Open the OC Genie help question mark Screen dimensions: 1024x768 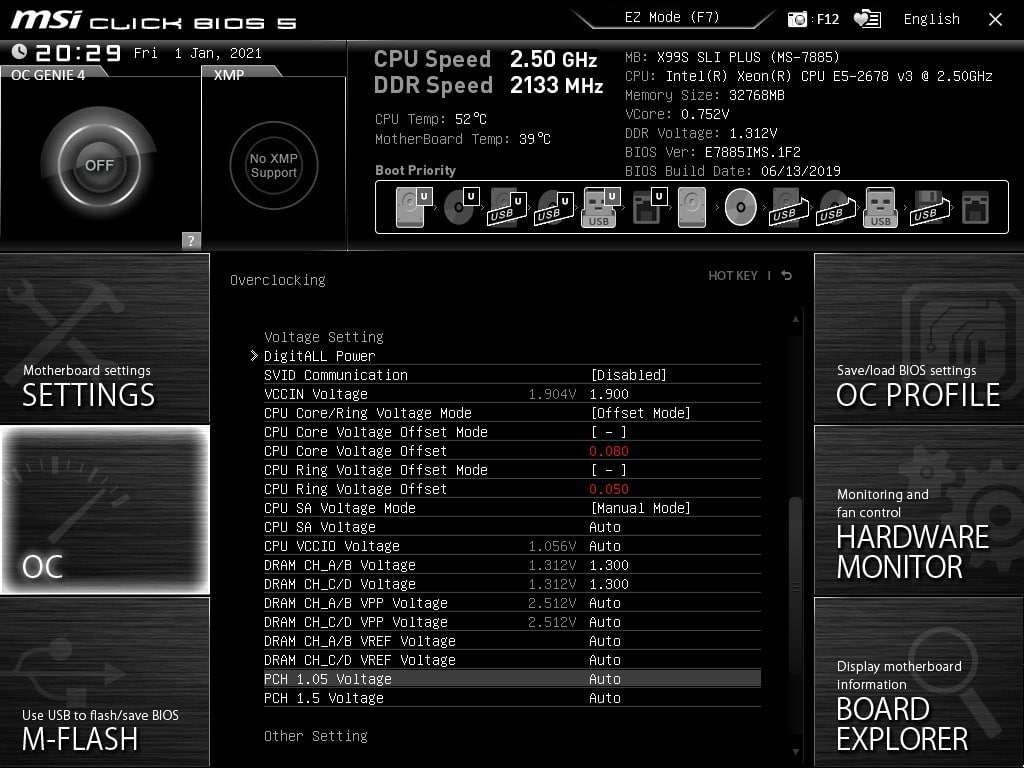[191, 240]
